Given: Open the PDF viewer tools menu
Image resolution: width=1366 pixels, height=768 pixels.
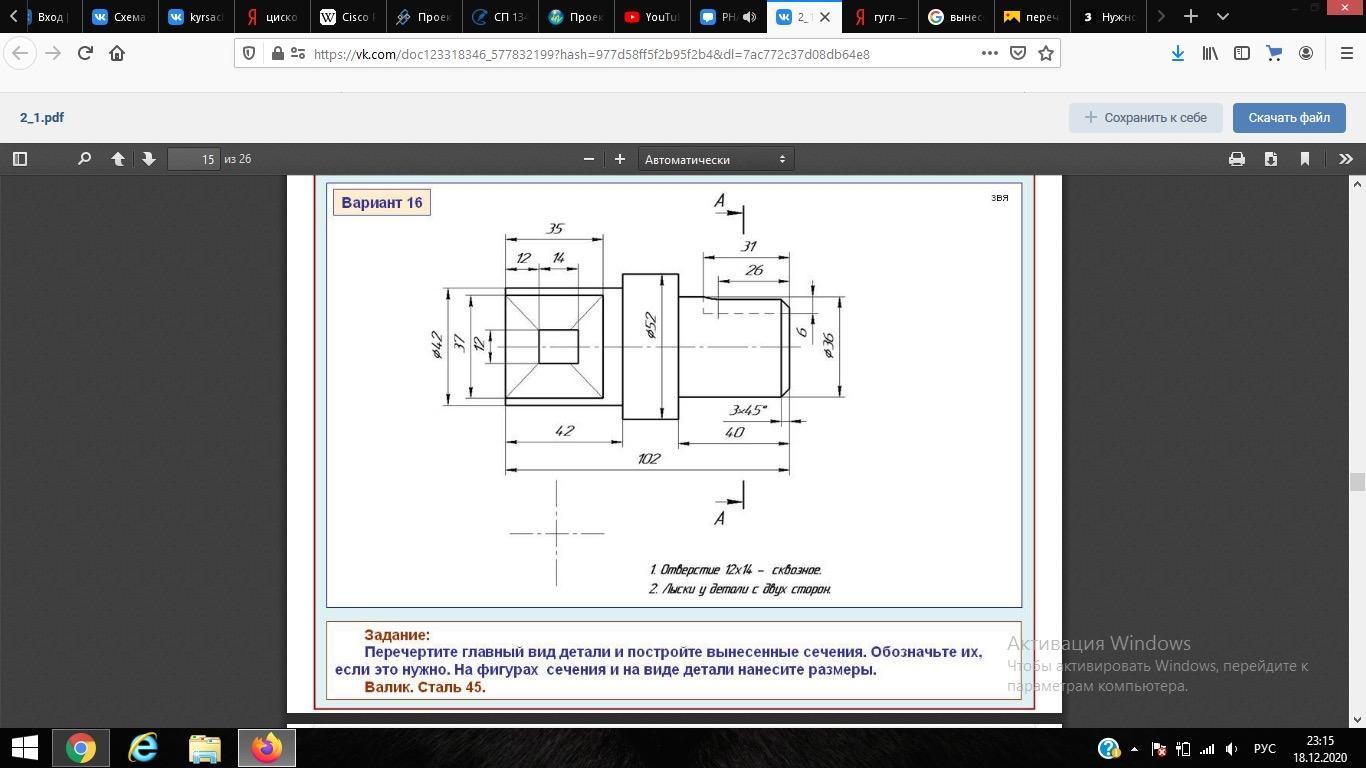Looking at the screenshot, I should [1346, 159].
